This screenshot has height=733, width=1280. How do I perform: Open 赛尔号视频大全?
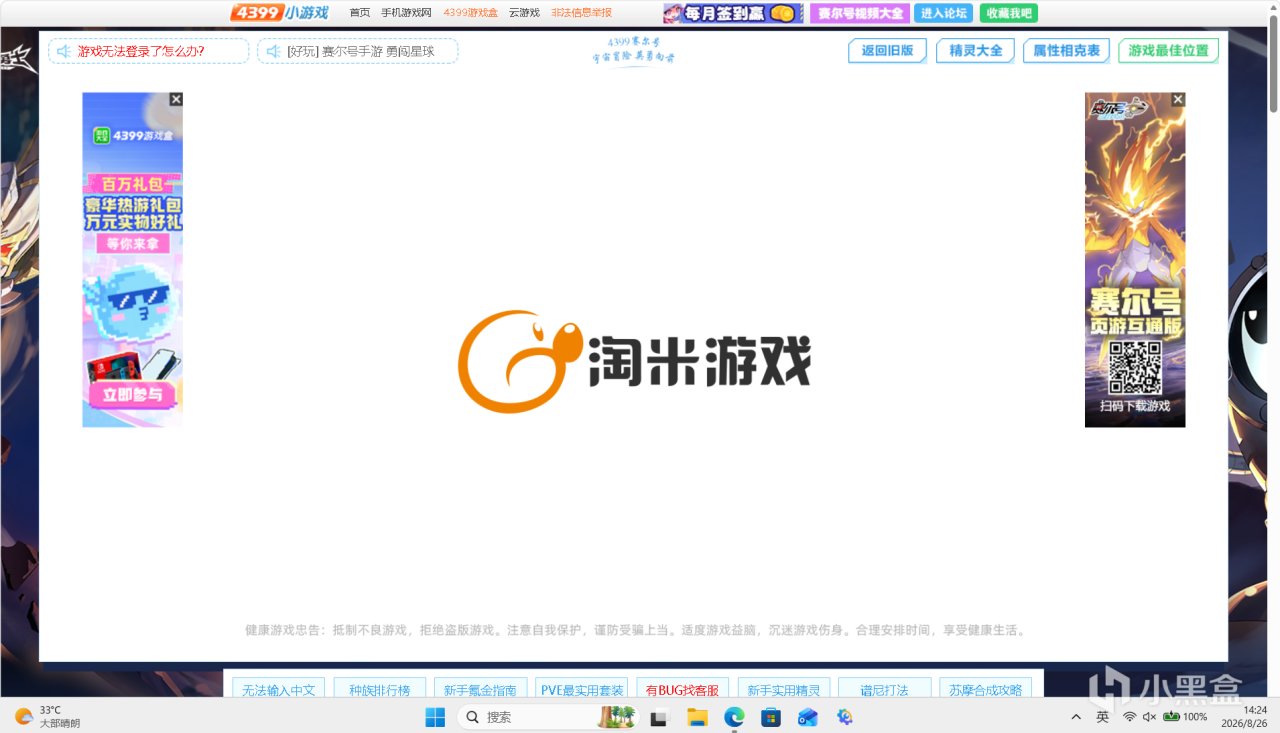(x=859, y=13)
